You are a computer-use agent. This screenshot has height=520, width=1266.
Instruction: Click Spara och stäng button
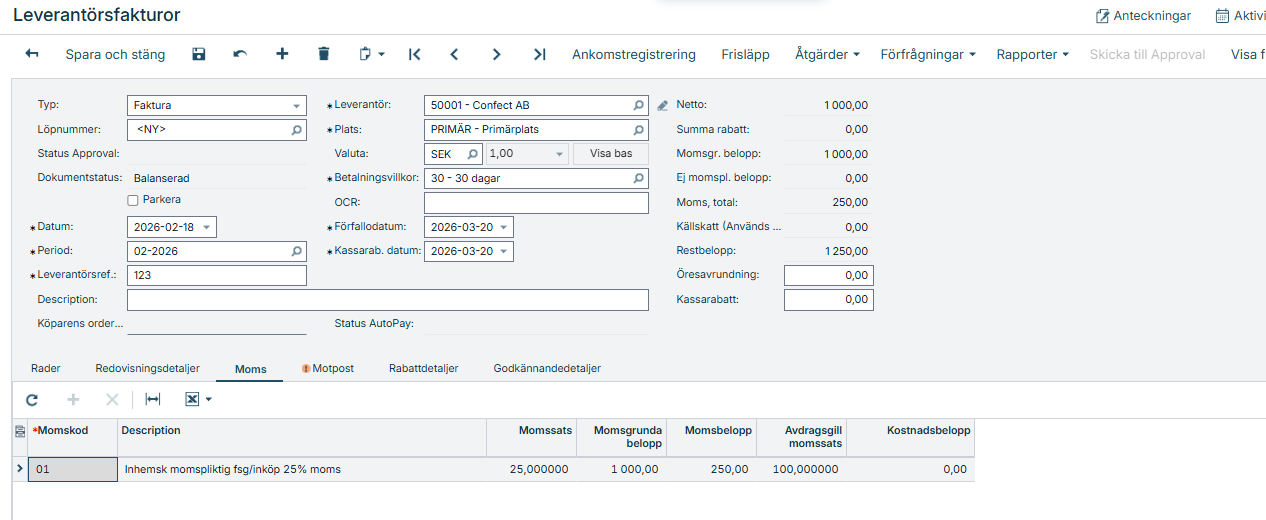coord(115,54)
